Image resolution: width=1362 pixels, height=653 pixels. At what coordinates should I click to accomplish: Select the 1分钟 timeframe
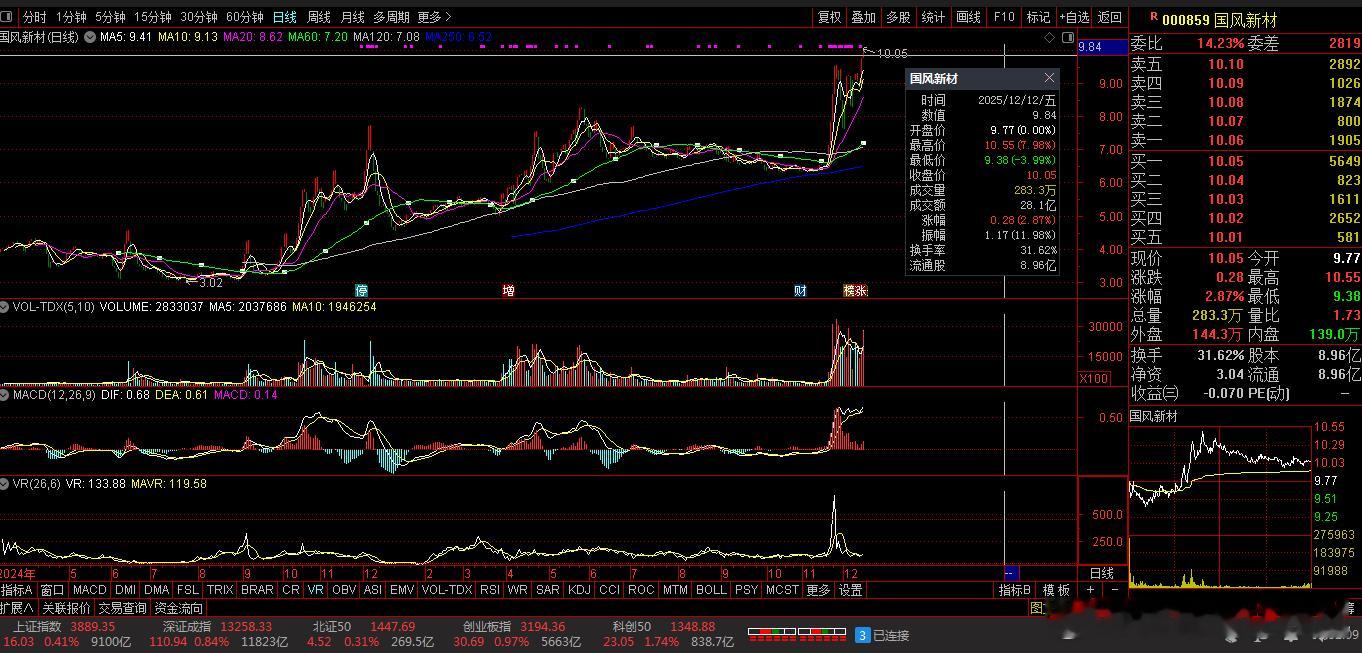click(71, 17)
